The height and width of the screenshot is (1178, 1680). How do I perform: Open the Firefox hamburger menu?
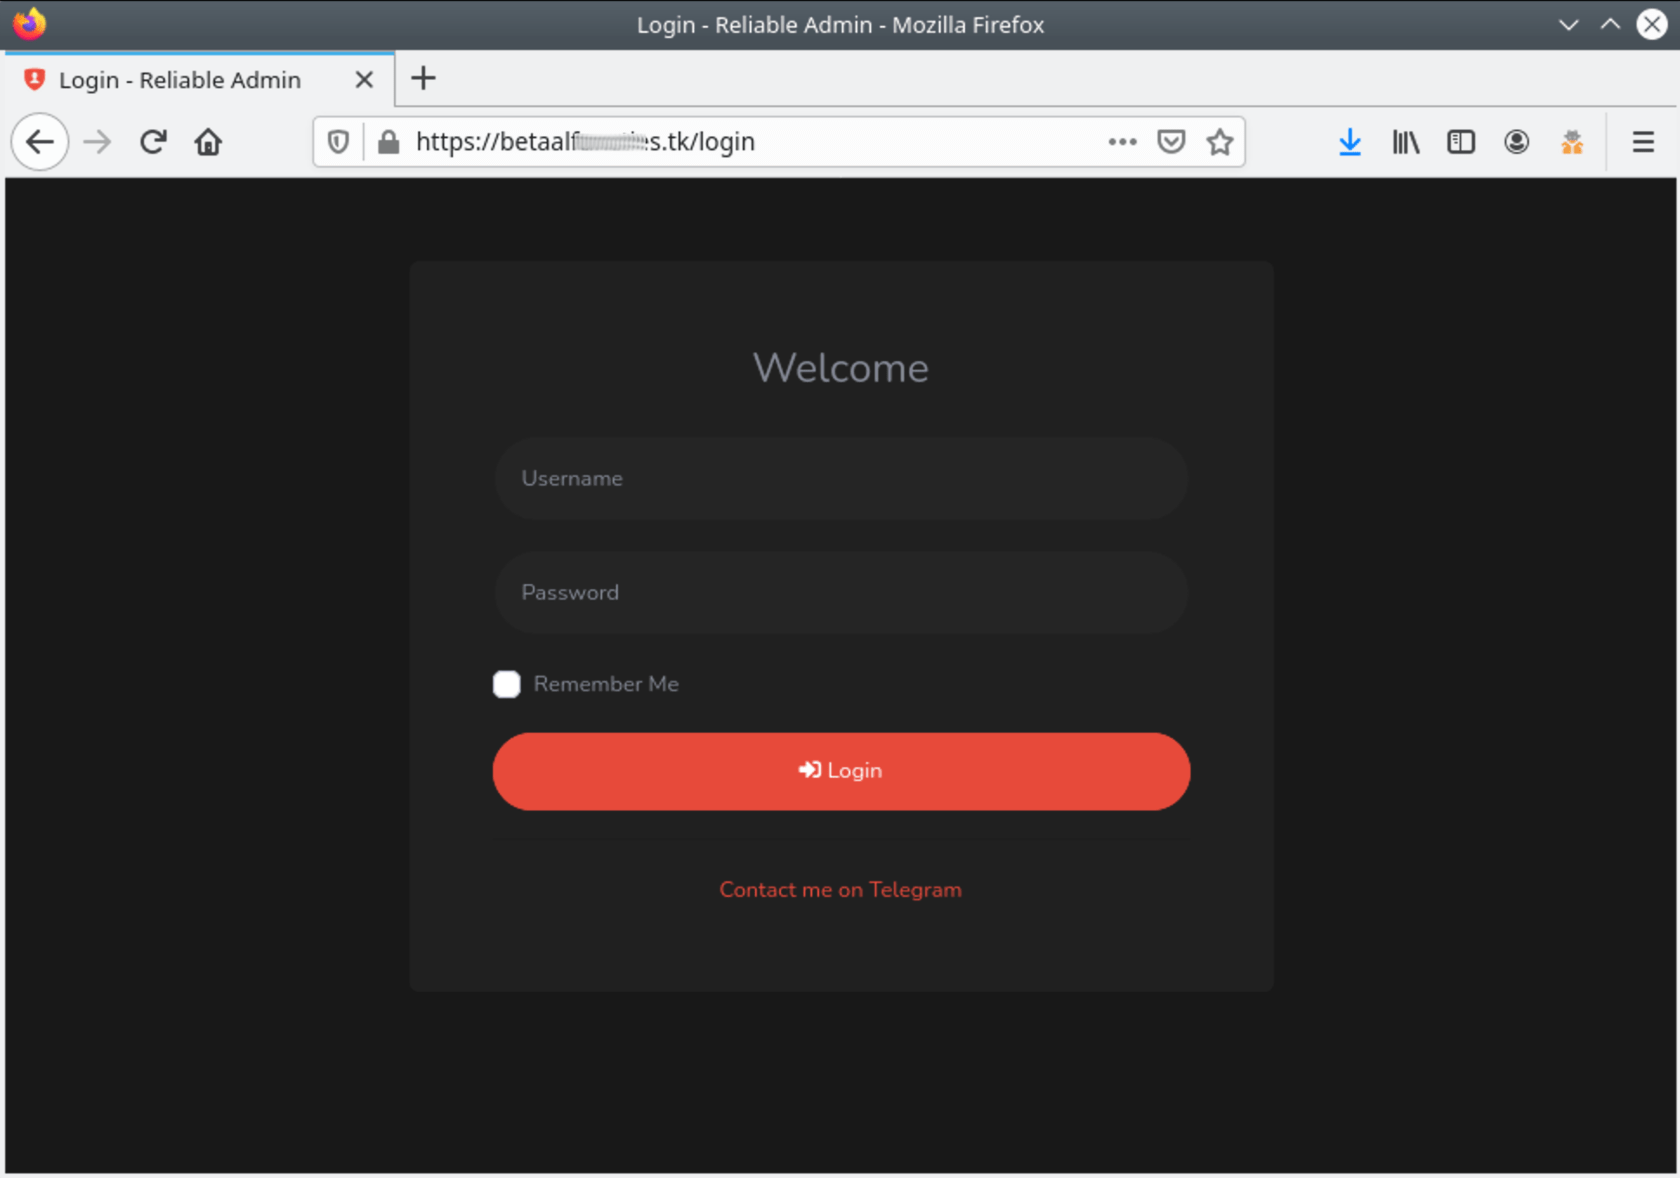(1643, 141)
